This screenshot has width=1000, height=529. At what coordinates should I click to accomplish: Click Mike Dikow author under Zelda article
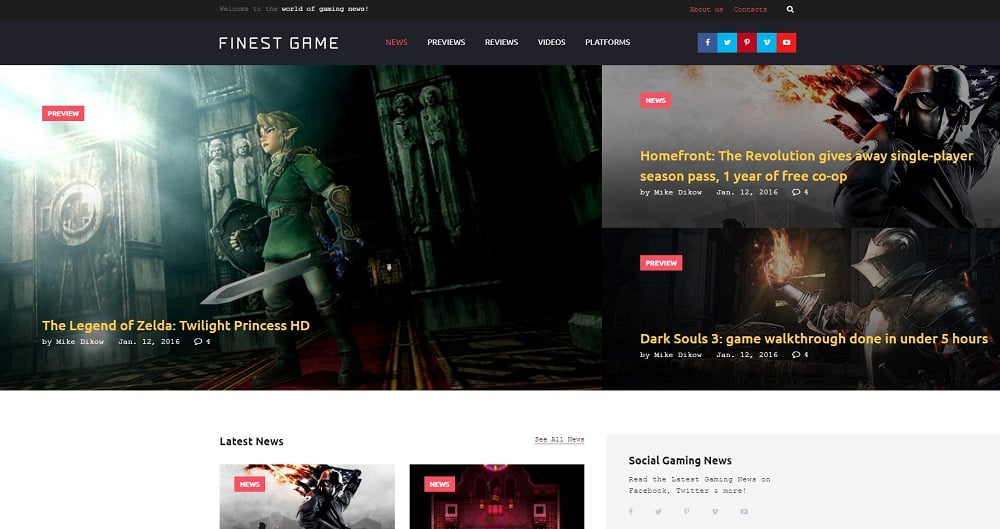coord(80,342)
